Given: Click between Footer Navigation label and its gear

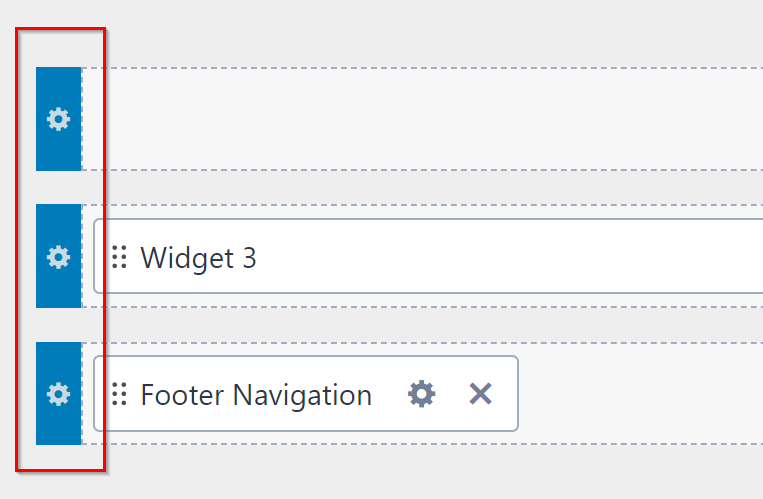Looking at the screenshot, I should [x=389, y=394].
